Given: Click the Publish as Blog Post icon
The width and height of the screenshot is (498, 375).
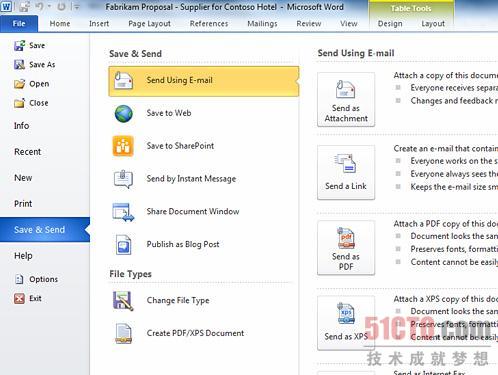Looking at the screenshot, I should click(123, 245).
